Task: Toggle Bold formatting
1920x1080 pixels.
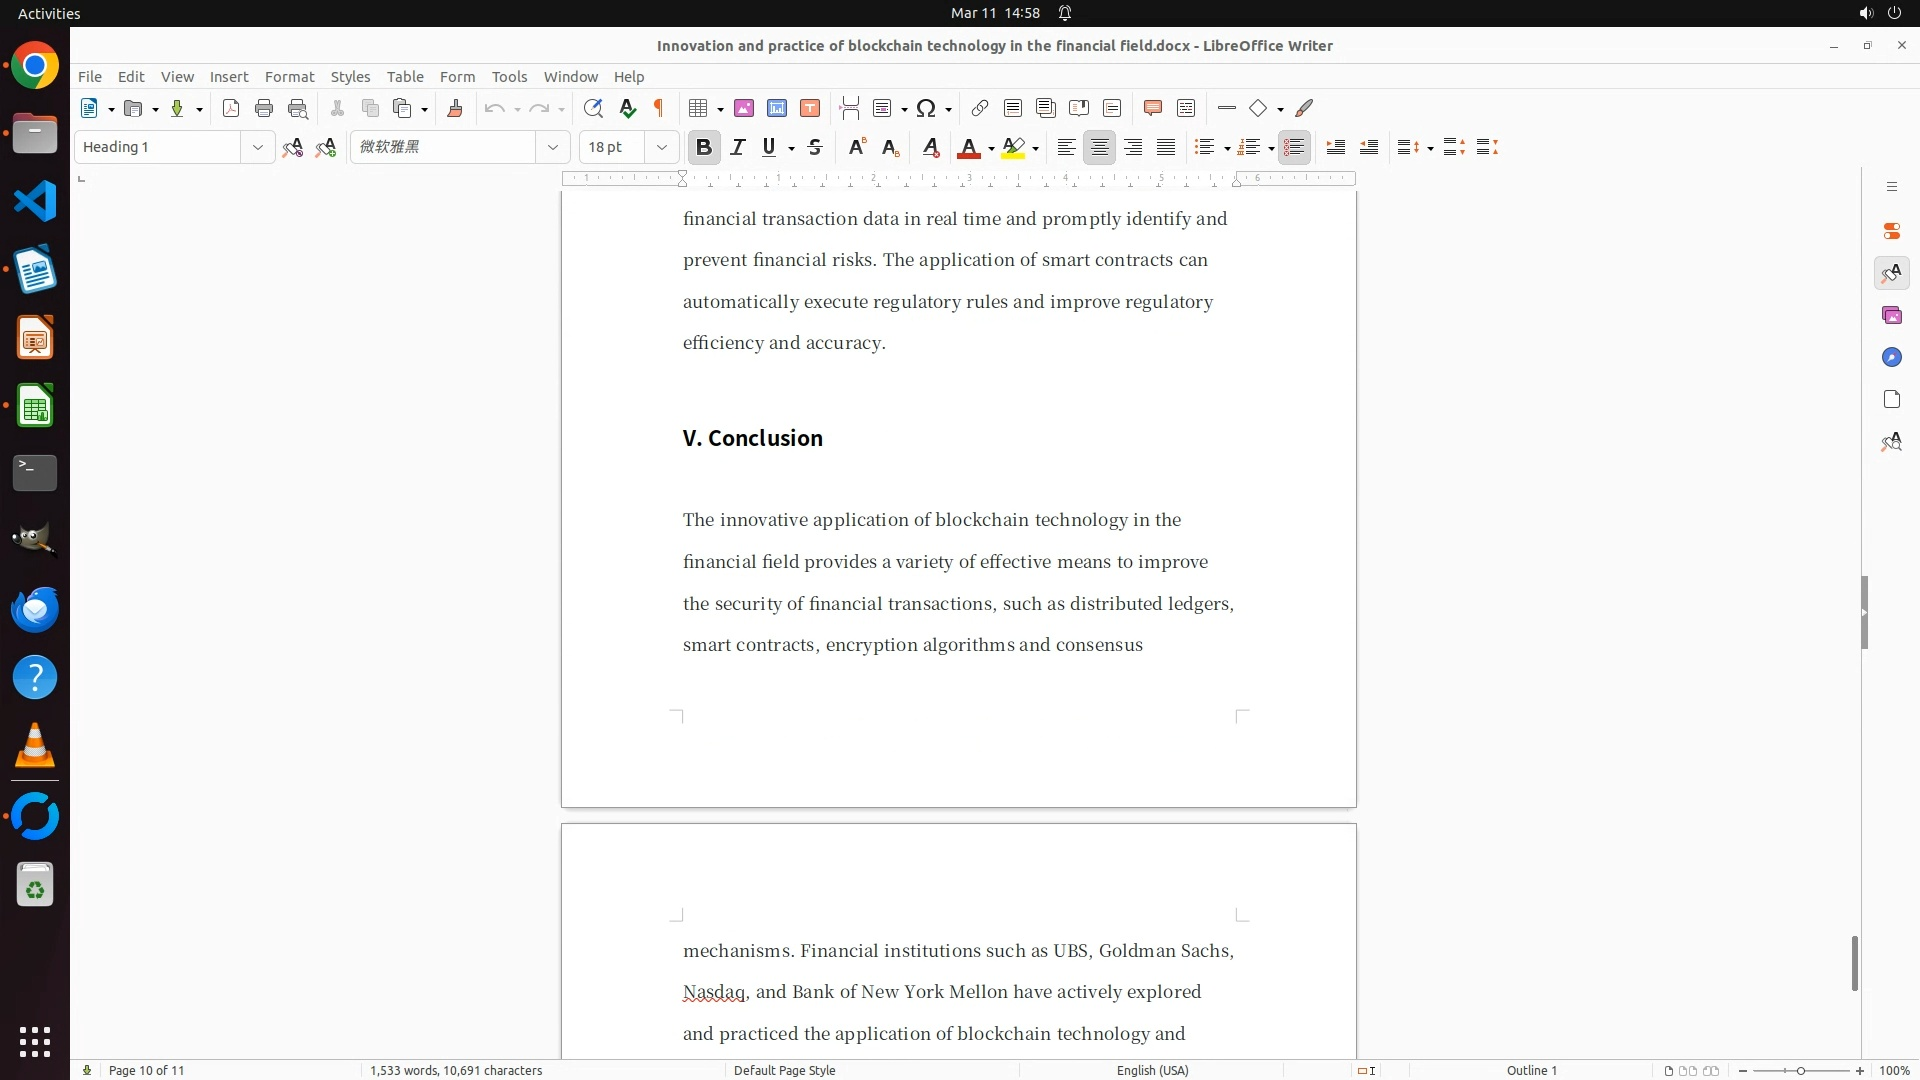Action: [x=704, y=147]
